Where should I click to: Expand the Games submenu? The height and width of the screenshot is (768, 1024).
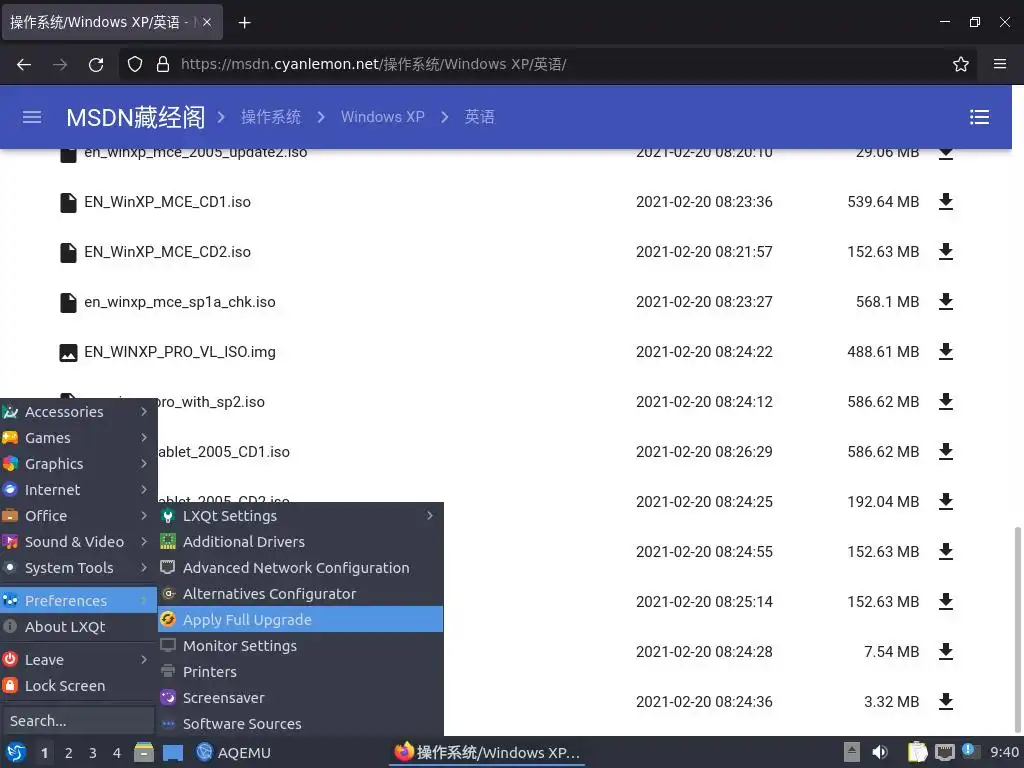point(78,438)
